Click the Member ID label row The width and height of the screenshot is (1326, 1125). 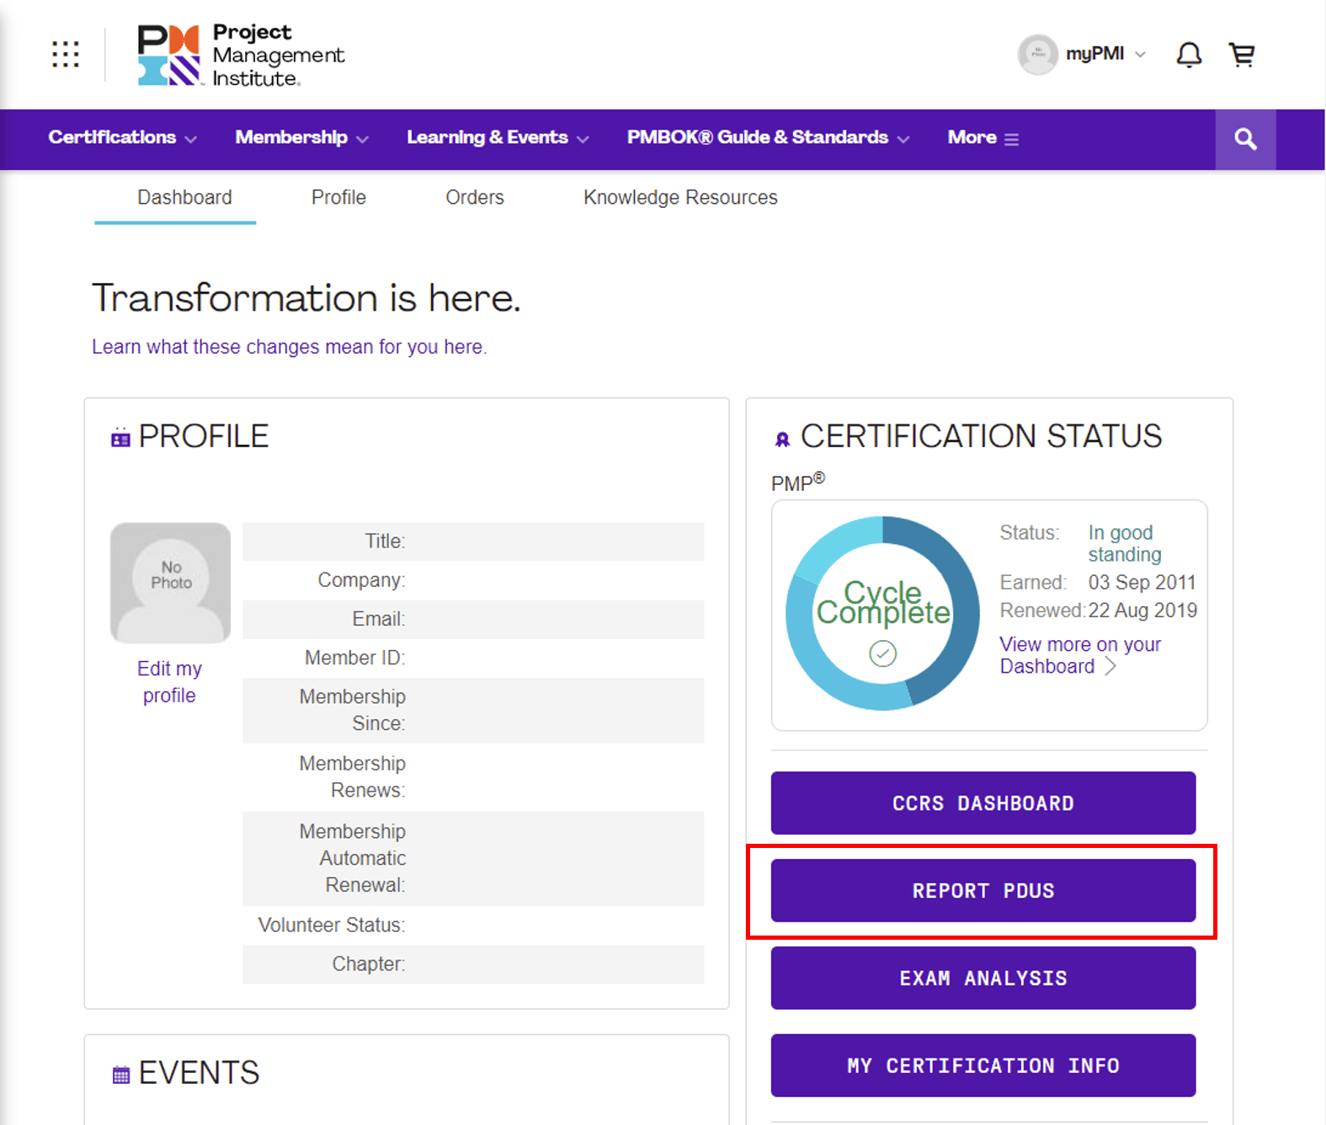pyautogui.click(x=473, y=658)
